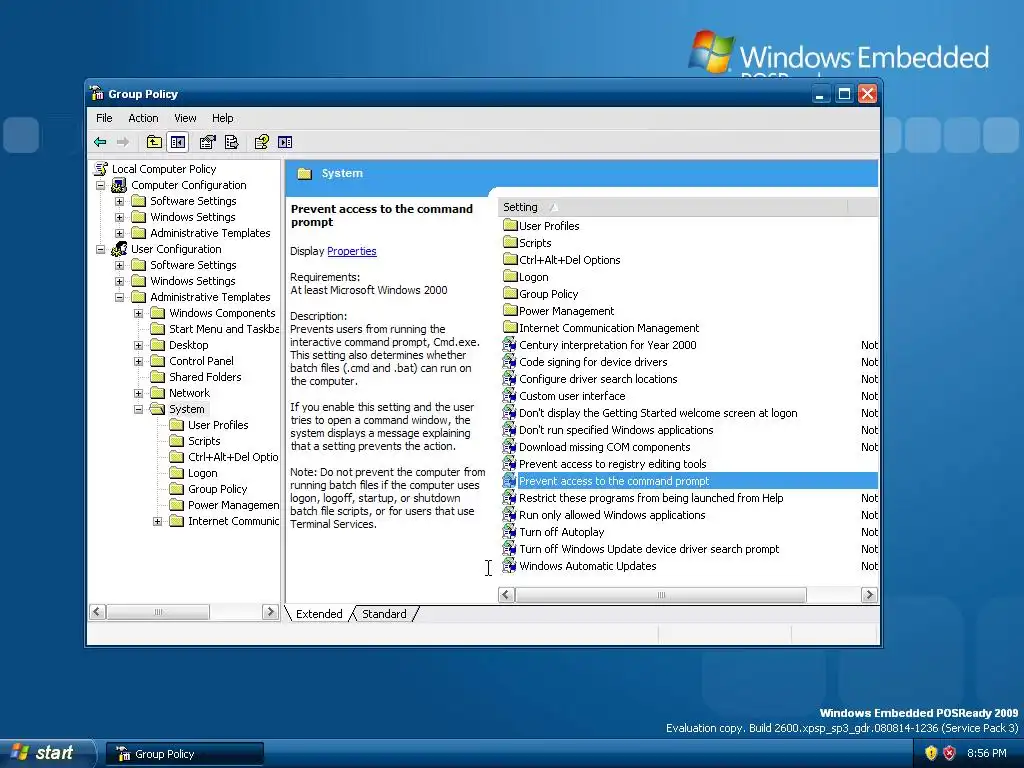Click the System folder icon in tree

pos(157,409)
